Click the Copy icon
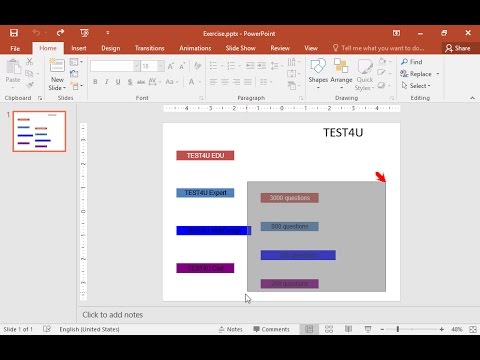This screenshot has height=360, width=480. (29, 73)
